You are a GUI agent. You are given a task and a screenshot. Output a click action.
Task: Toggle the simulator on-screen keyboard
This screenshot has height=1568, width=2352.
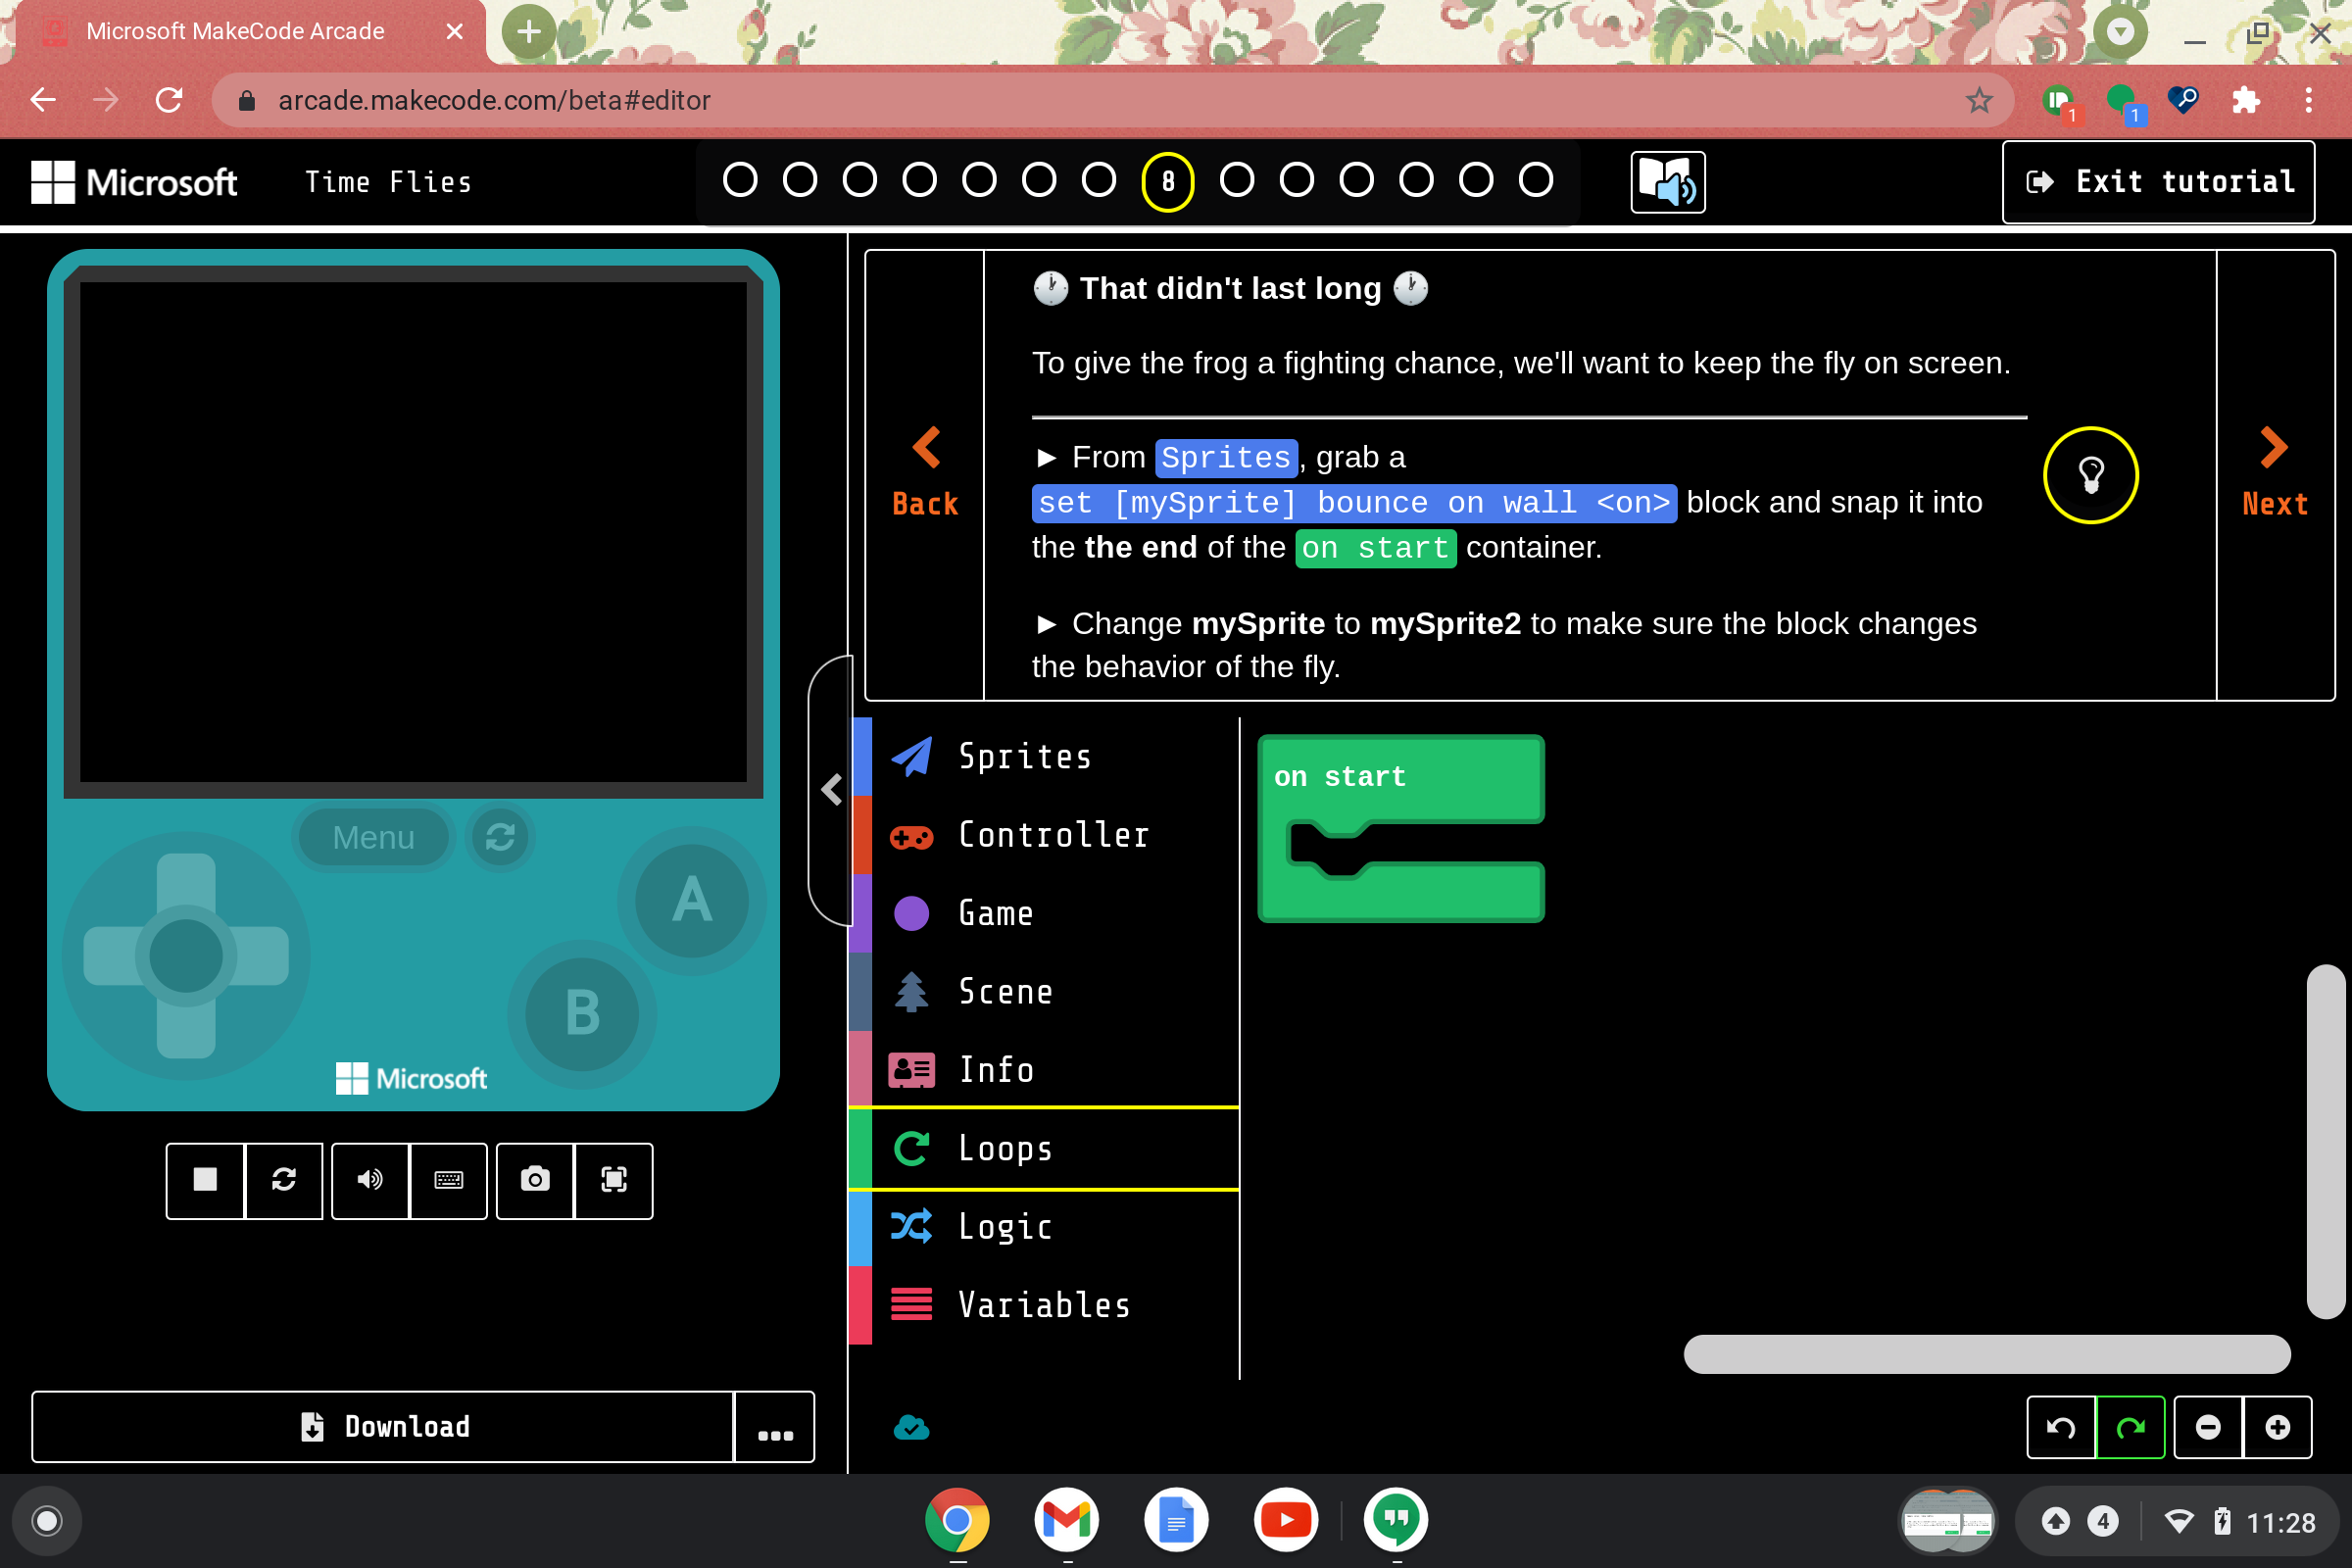click(x=448, y=1181)
